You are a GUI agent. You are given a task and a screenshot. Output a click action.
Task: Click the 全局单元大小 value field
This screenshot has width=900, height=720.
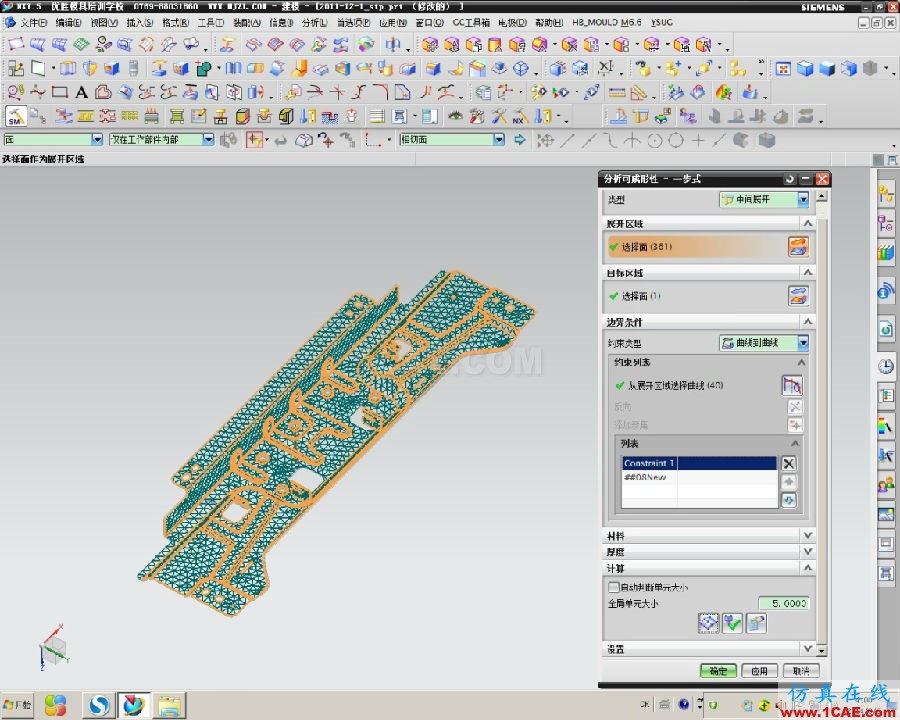coord(783,603)
